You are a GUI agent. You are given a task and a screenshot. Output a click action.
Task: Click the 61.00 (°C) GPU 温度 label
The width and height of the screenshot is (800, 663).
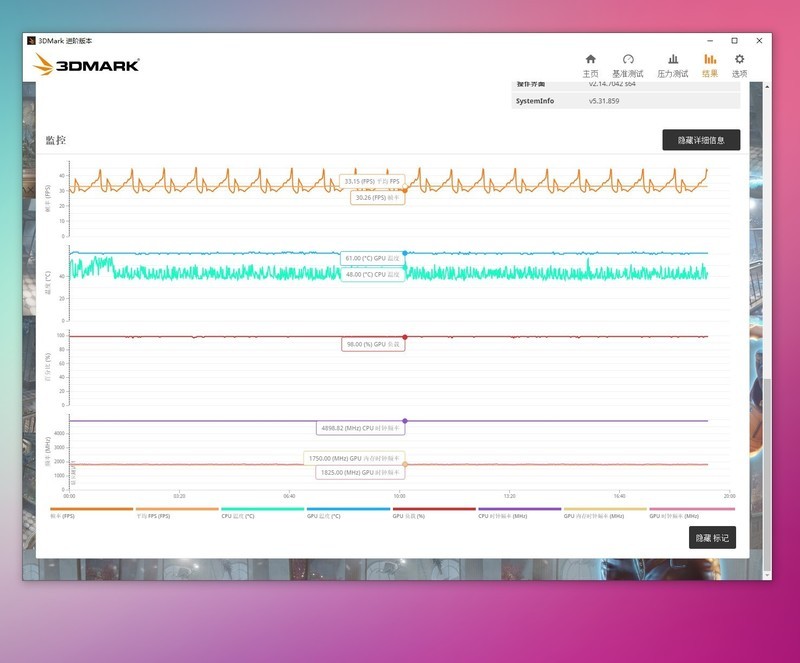(372, 258)
